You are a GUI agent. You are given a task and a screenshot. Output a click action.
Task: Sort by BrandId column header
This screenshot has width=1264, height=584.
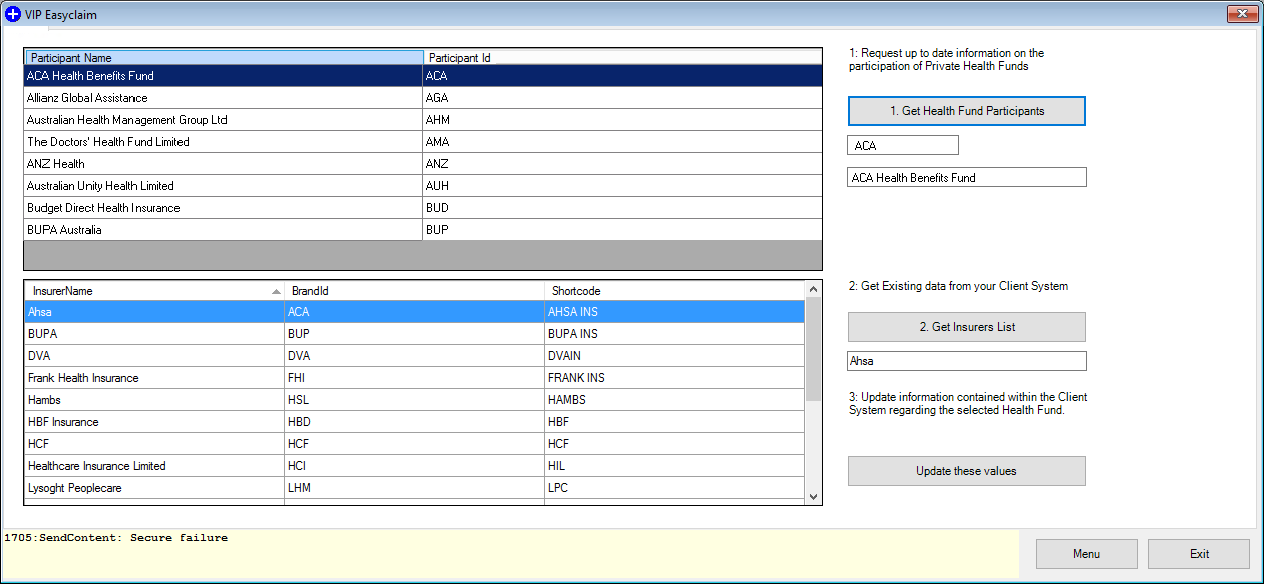[x=414, y=291]
